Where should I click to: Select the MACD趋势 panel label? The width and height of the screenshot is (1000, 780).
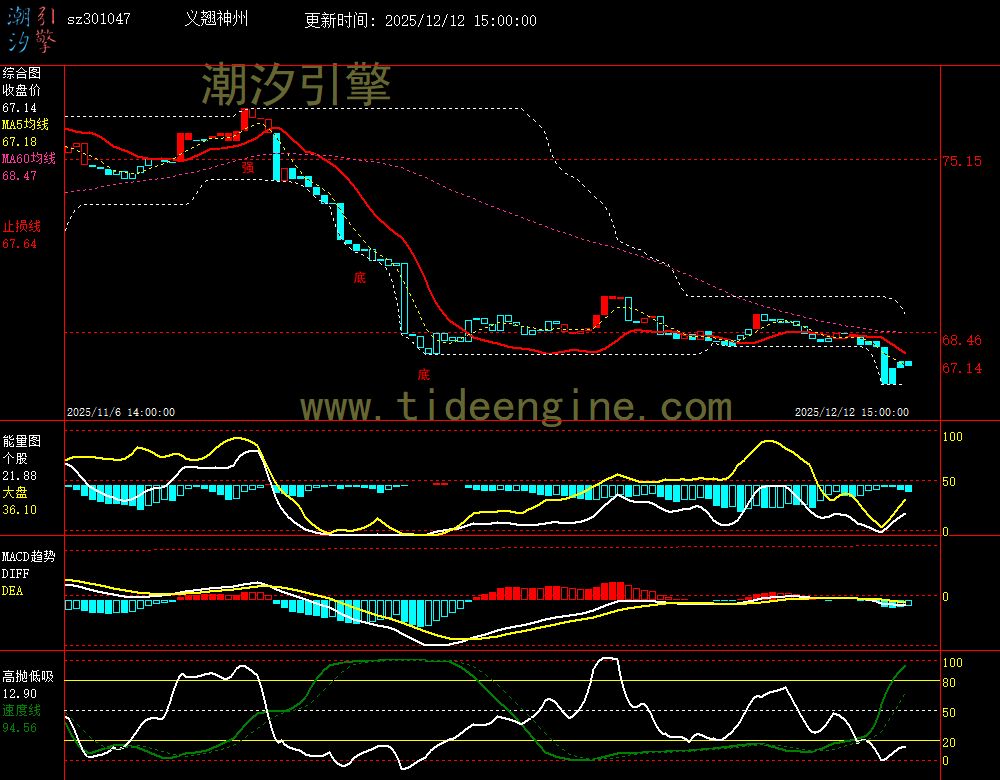click(x=28, y=556)
